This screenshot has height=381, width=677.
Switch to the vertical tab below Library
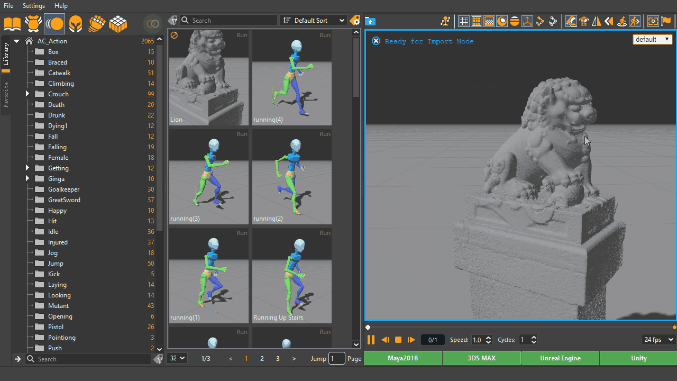click(6, 94)
